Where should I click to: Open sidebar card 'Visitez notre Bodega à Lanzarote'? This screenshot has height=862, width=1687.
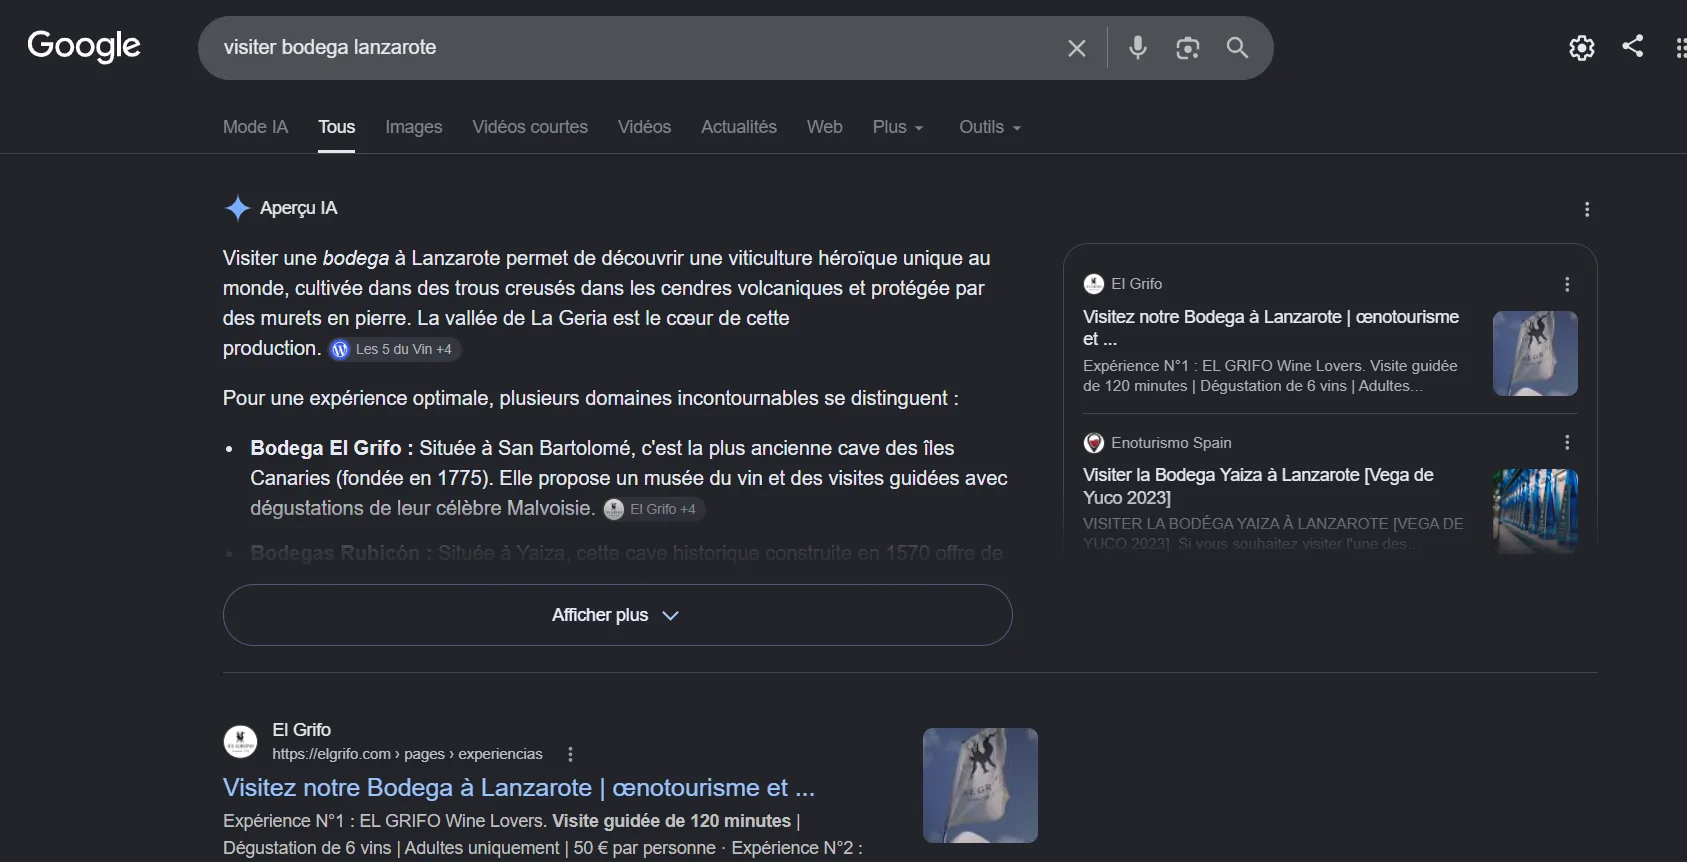(x=1271, y=328)
